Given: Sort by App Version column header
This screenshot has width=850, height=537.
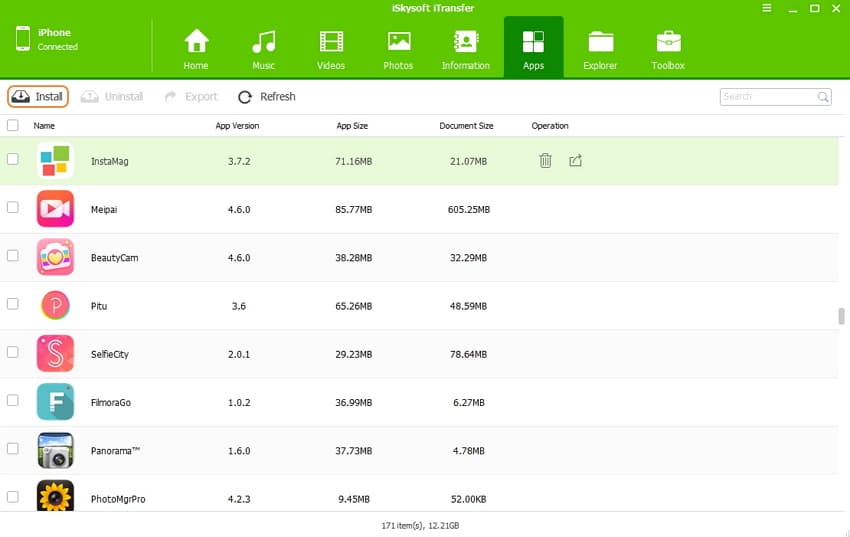Looking at the screenshot, I should [x=237, y=126].
